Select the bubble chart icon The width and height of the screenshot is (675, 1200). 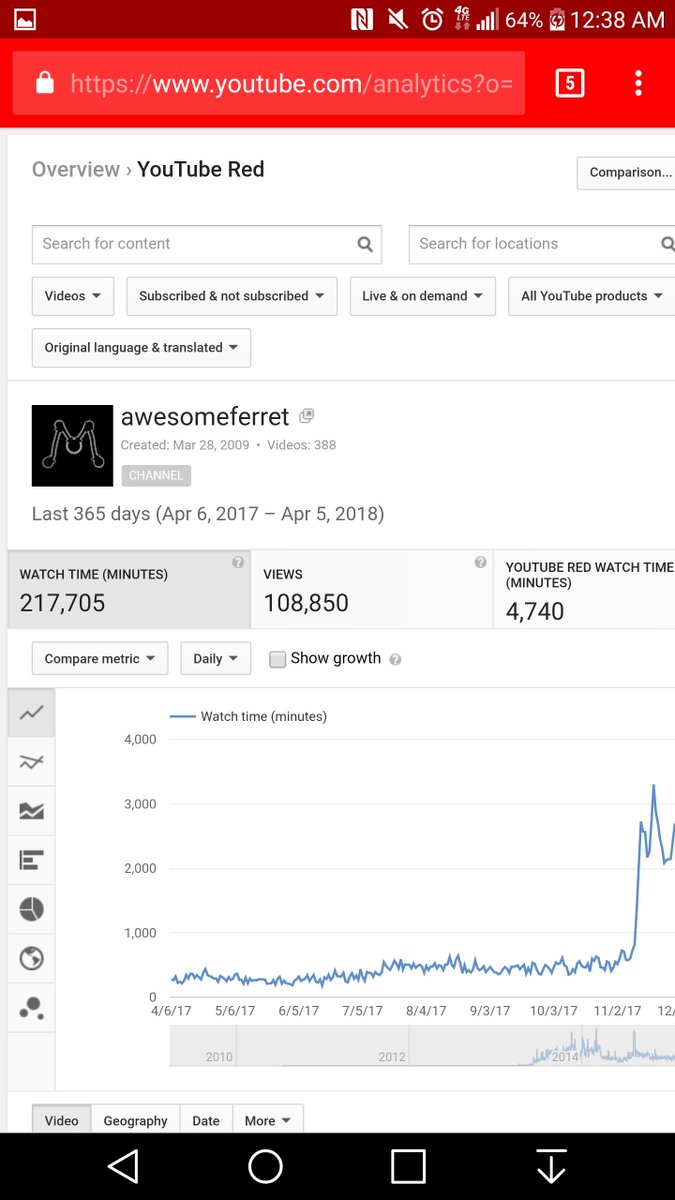(31, 1007)
